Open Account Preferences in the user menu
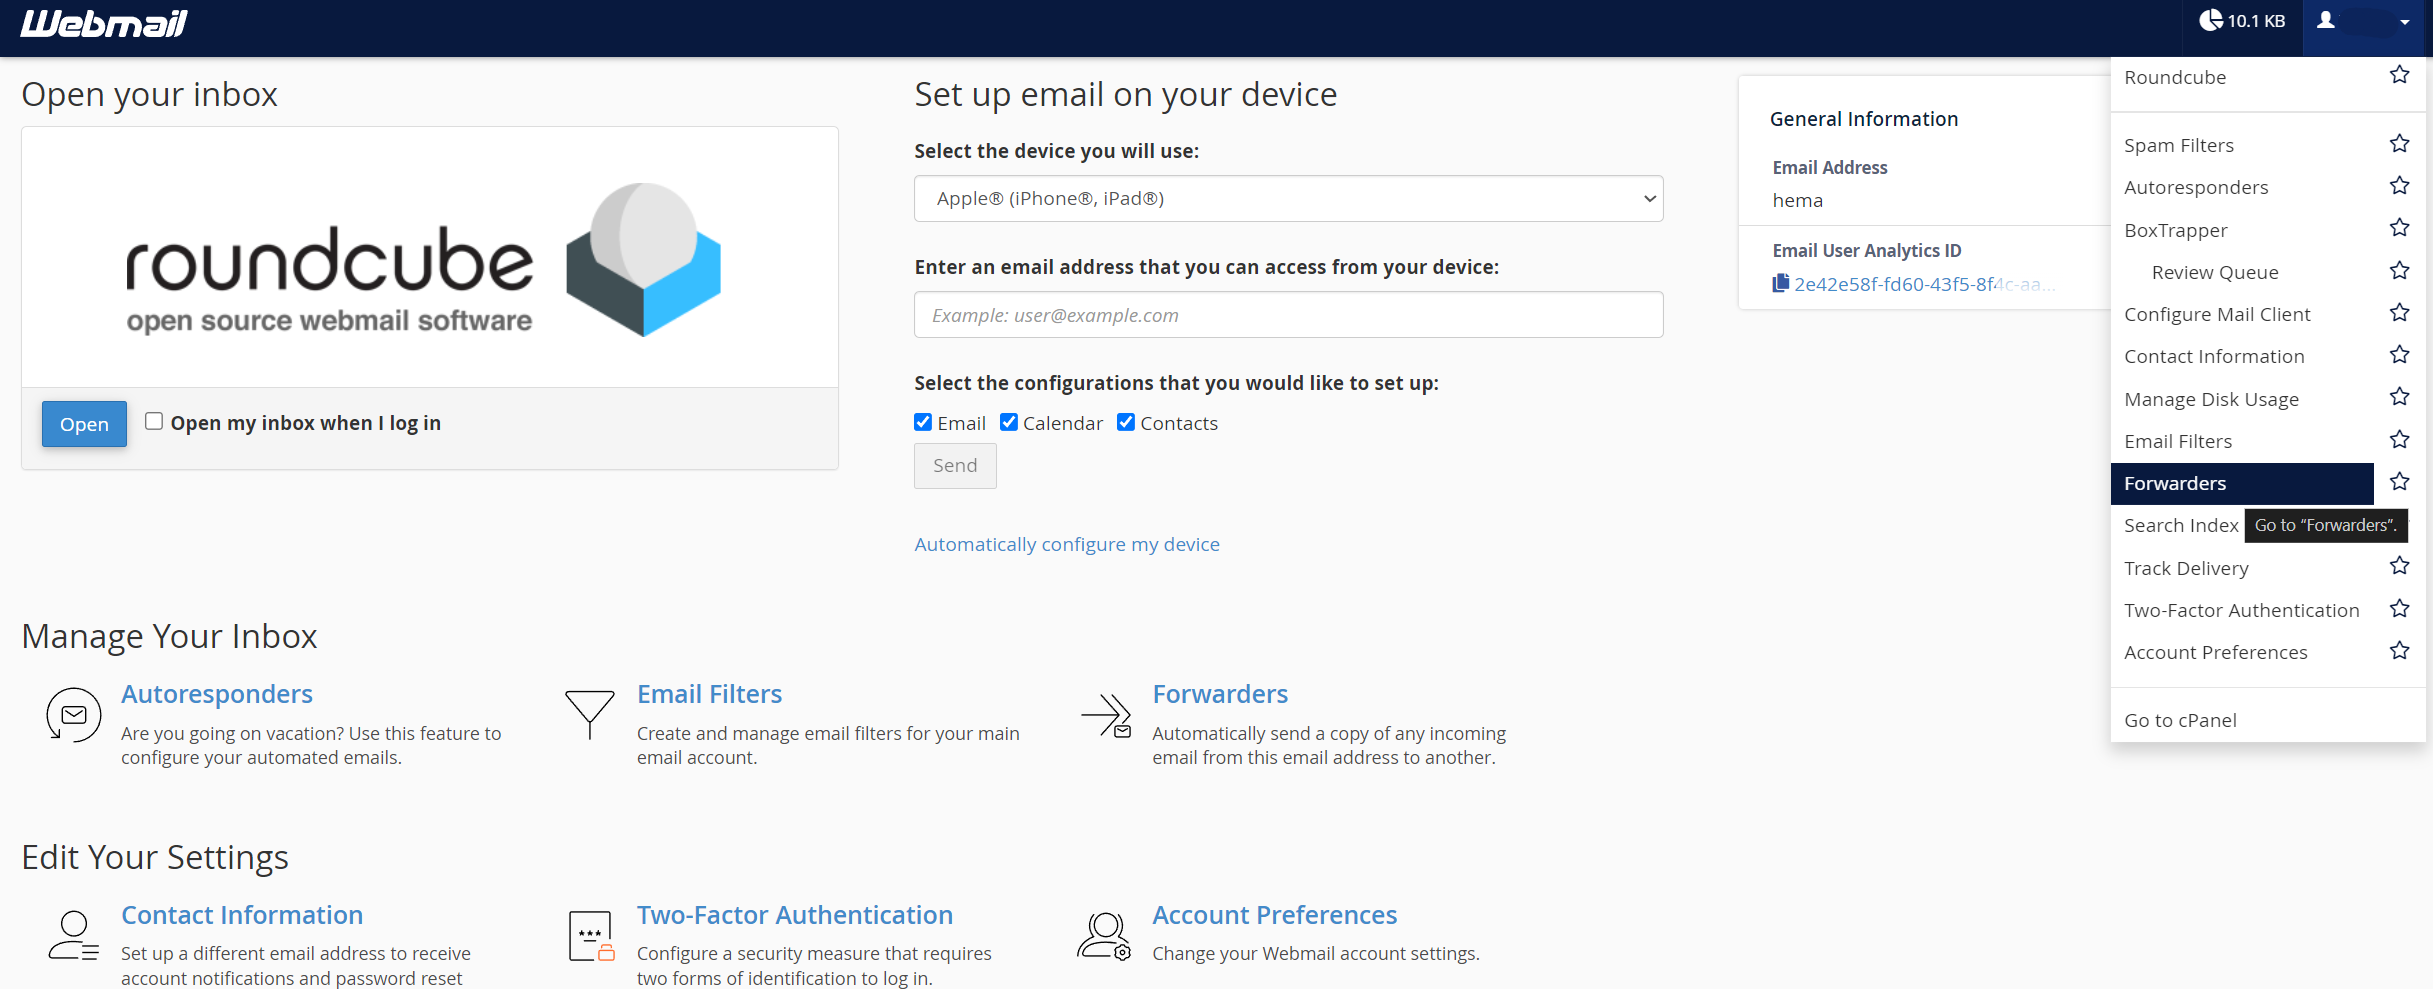 (2216, 652)
